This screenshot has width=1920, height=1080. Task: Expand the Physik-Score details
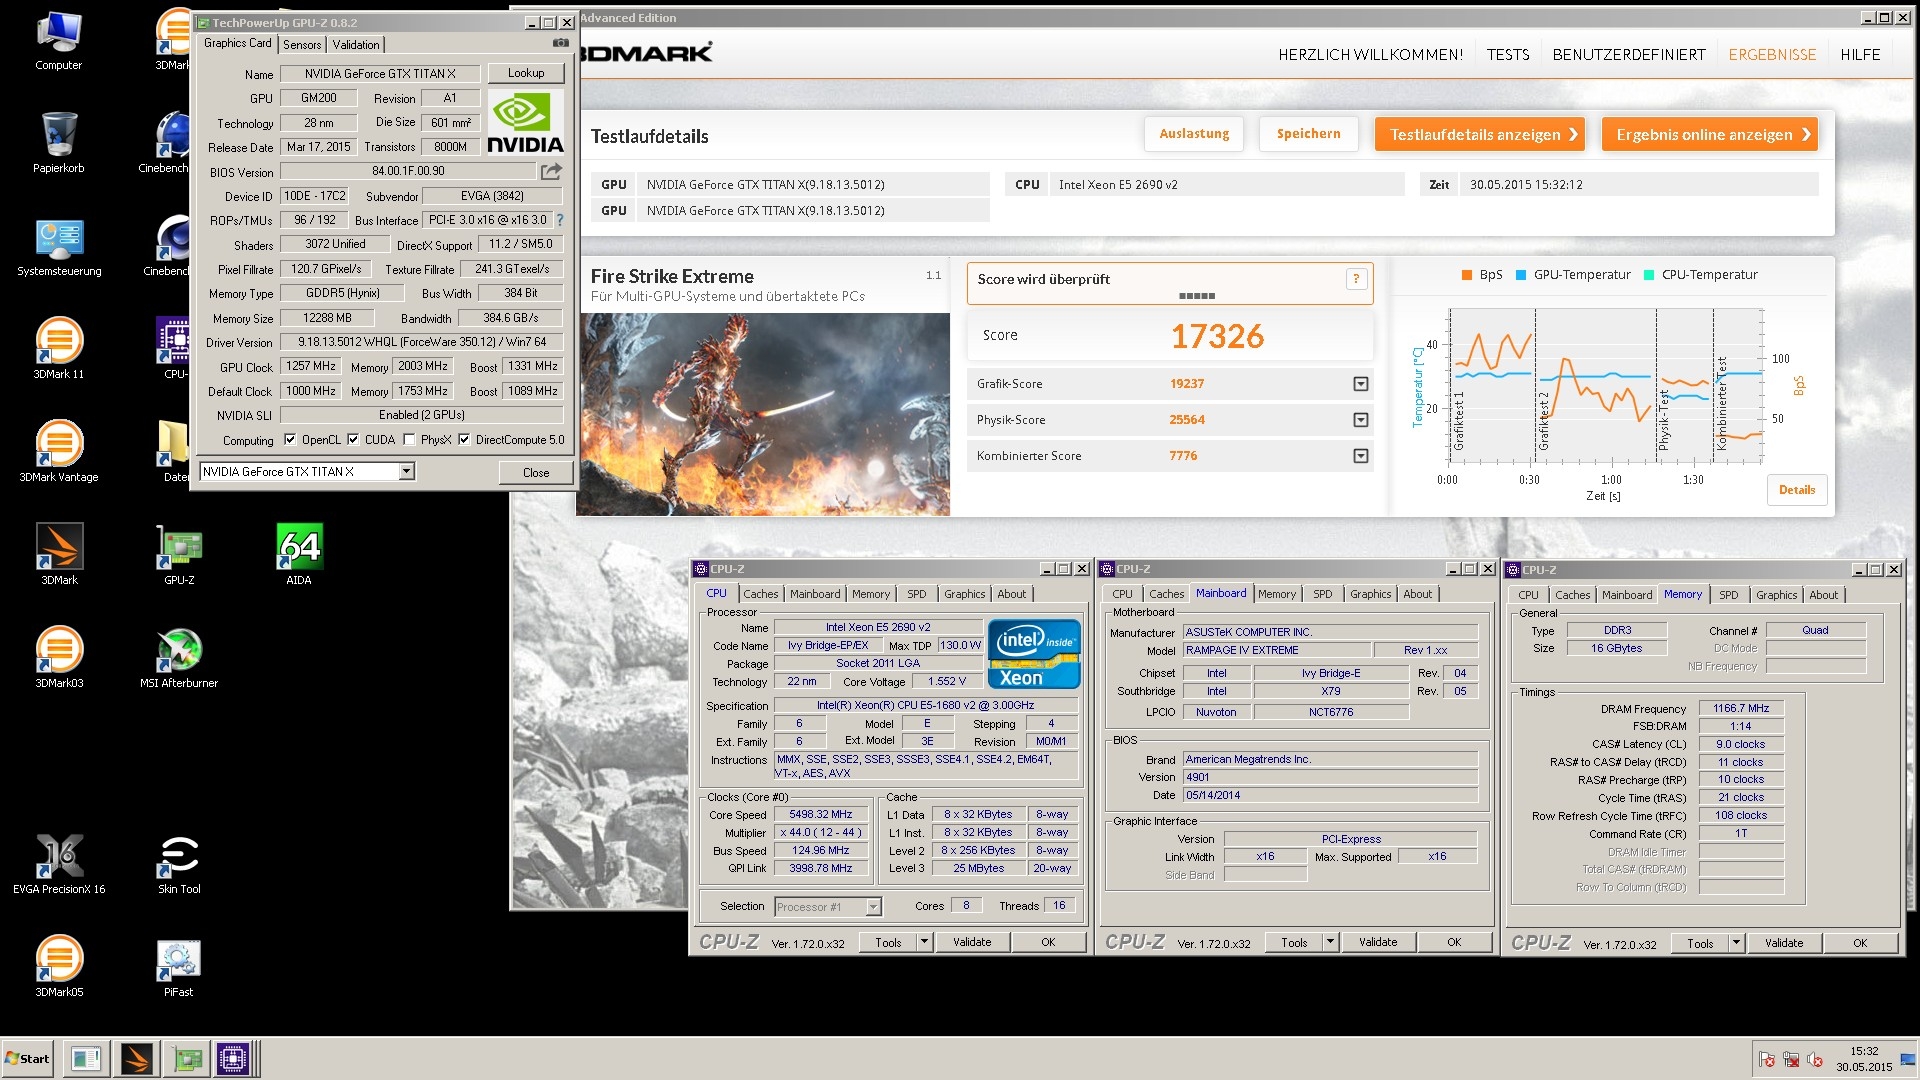pos(1360,420)
